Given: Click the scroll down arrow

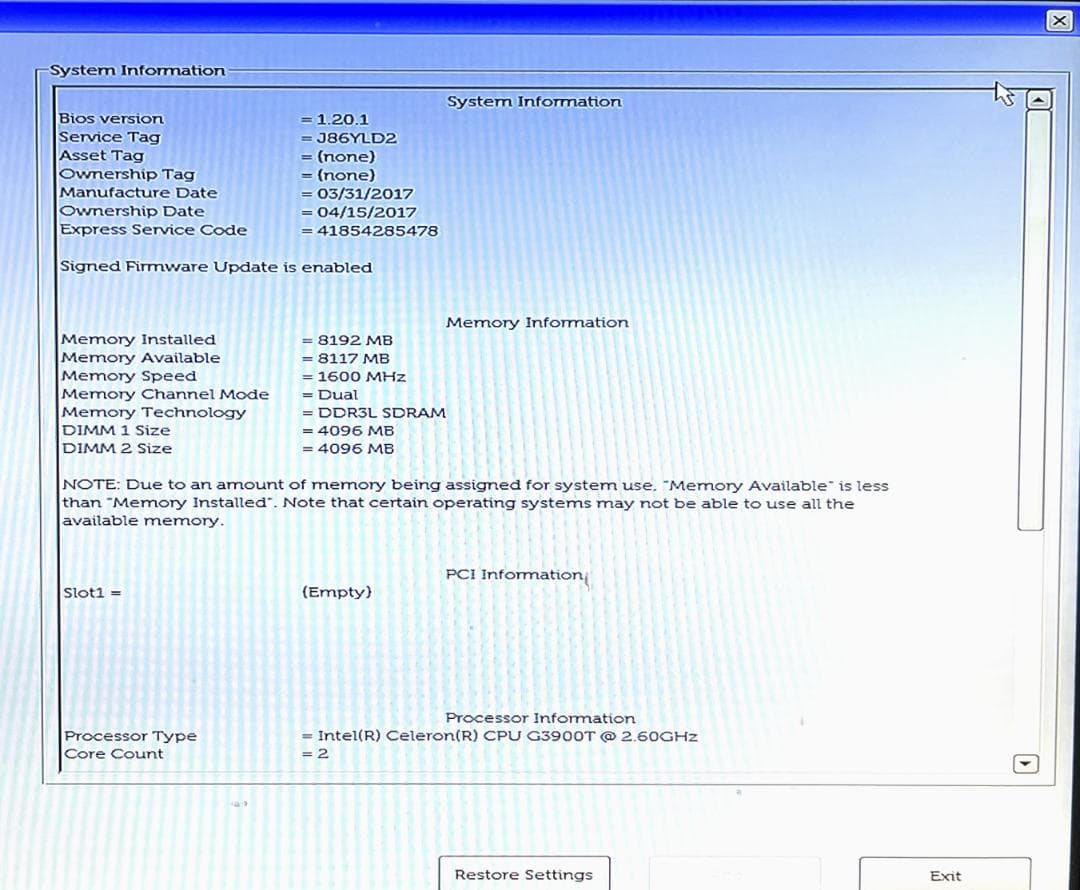Looking at the screenshot, I should [1024, 763].
